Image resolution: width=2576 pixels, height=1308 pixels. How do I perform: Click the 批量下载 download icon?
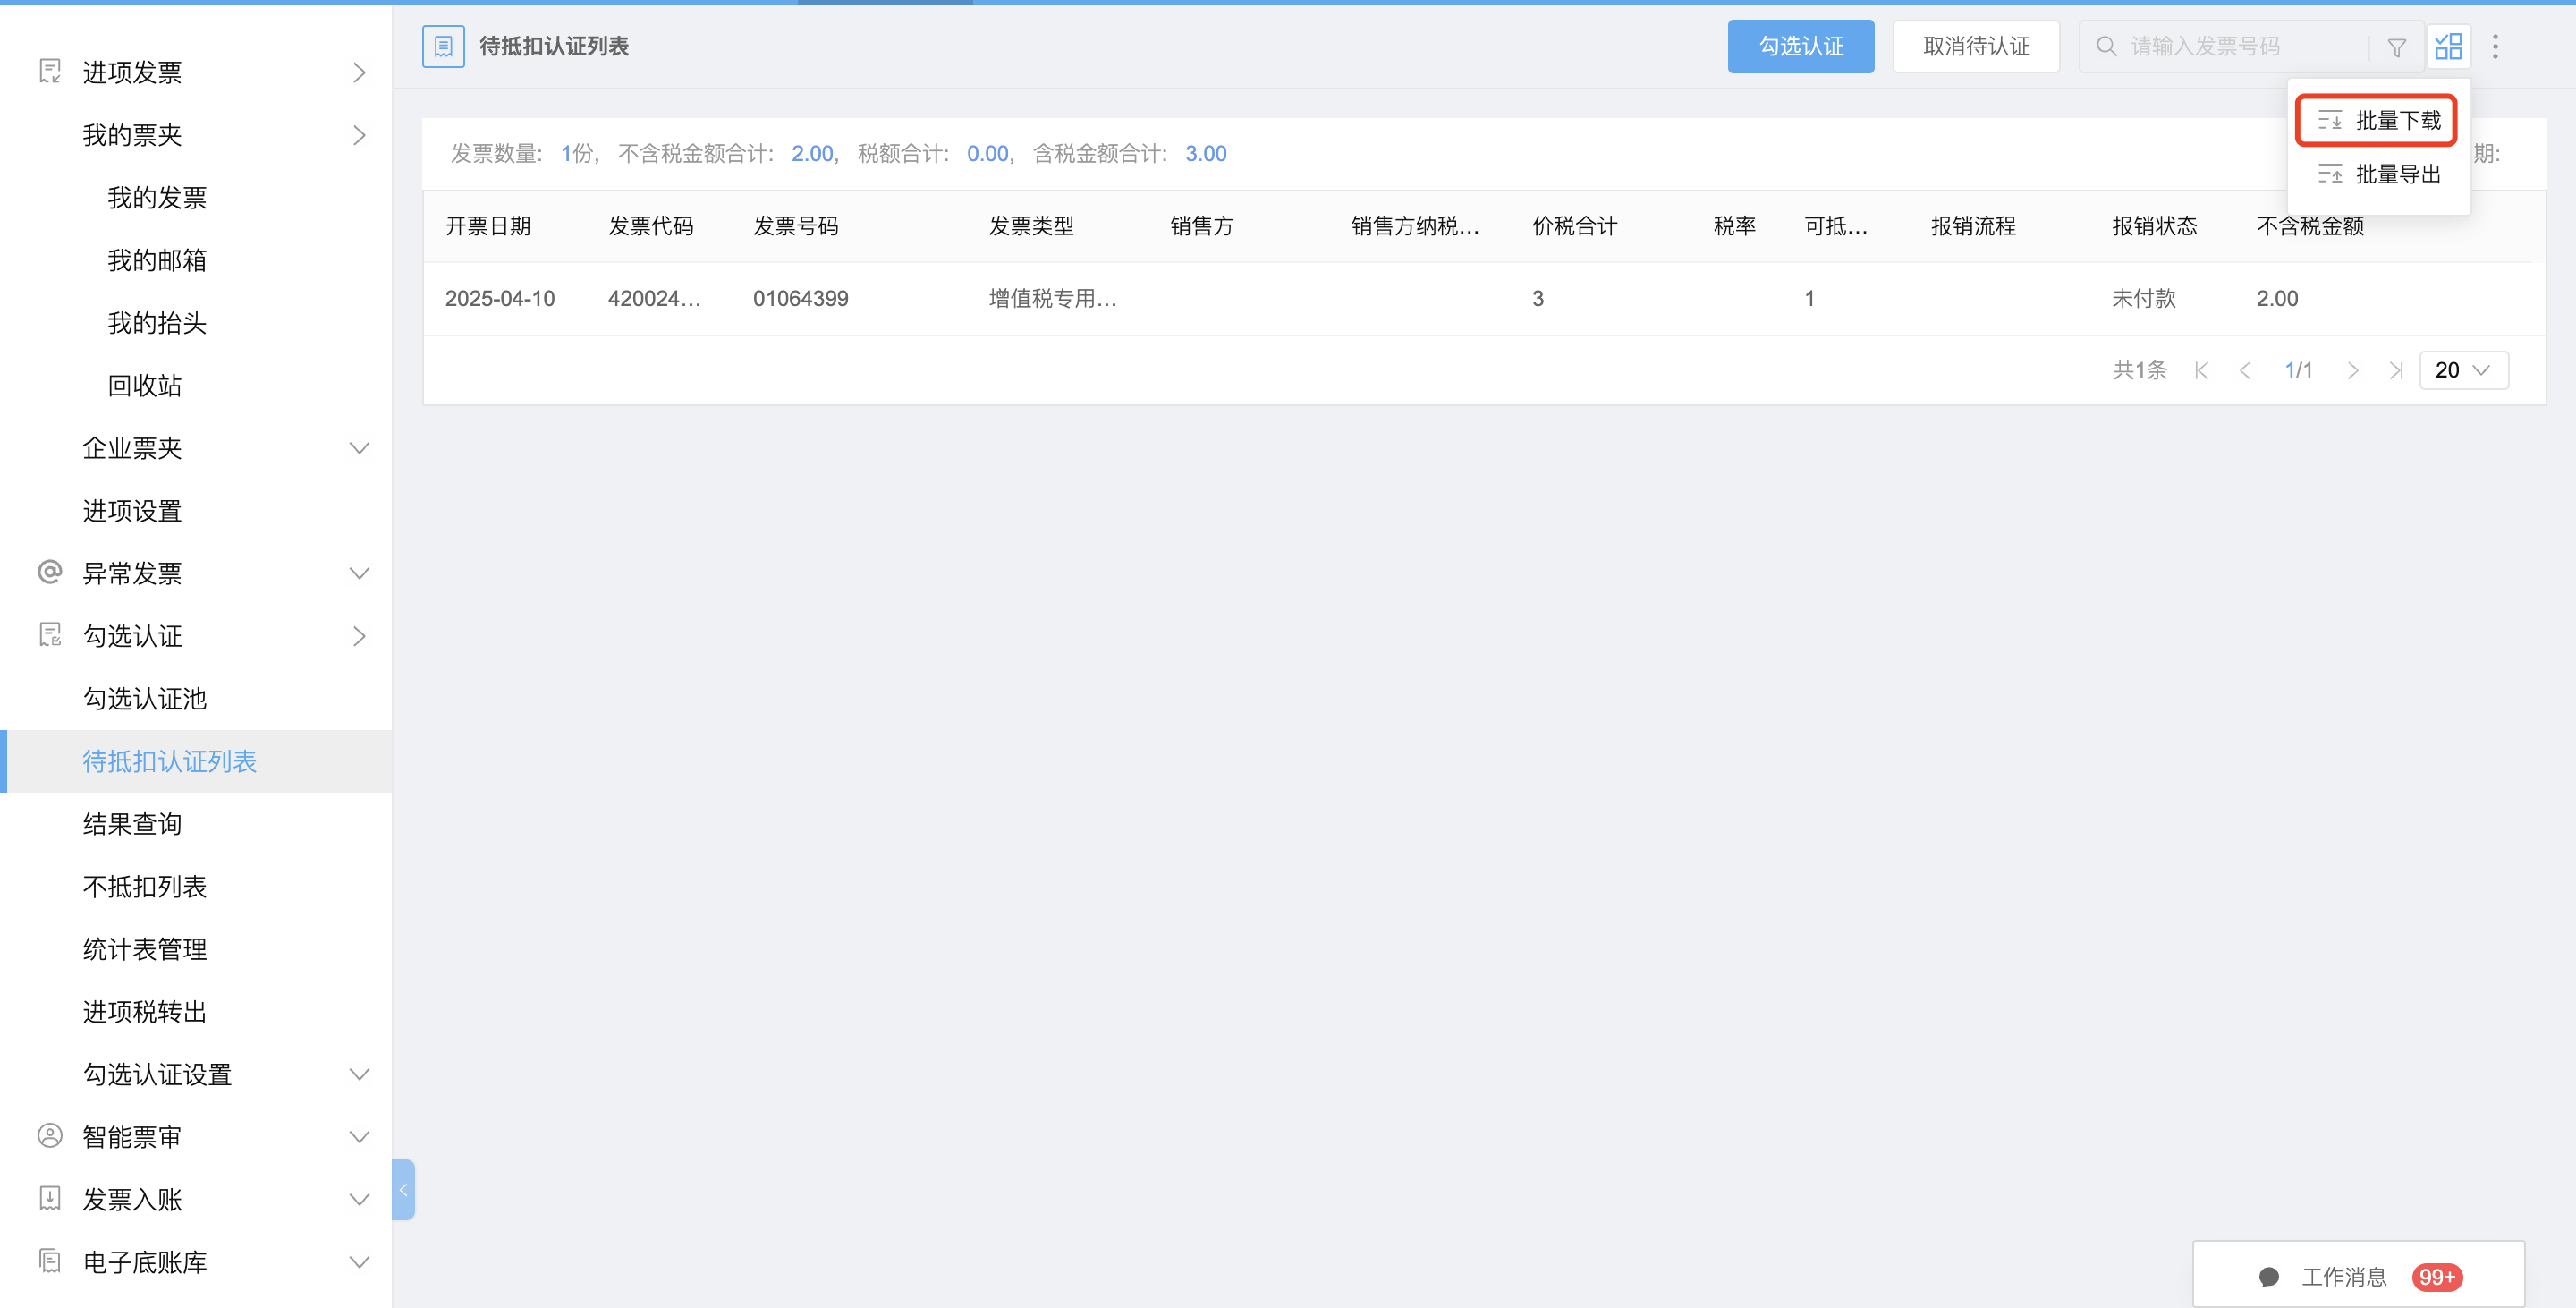click(x=2330, y=121)
